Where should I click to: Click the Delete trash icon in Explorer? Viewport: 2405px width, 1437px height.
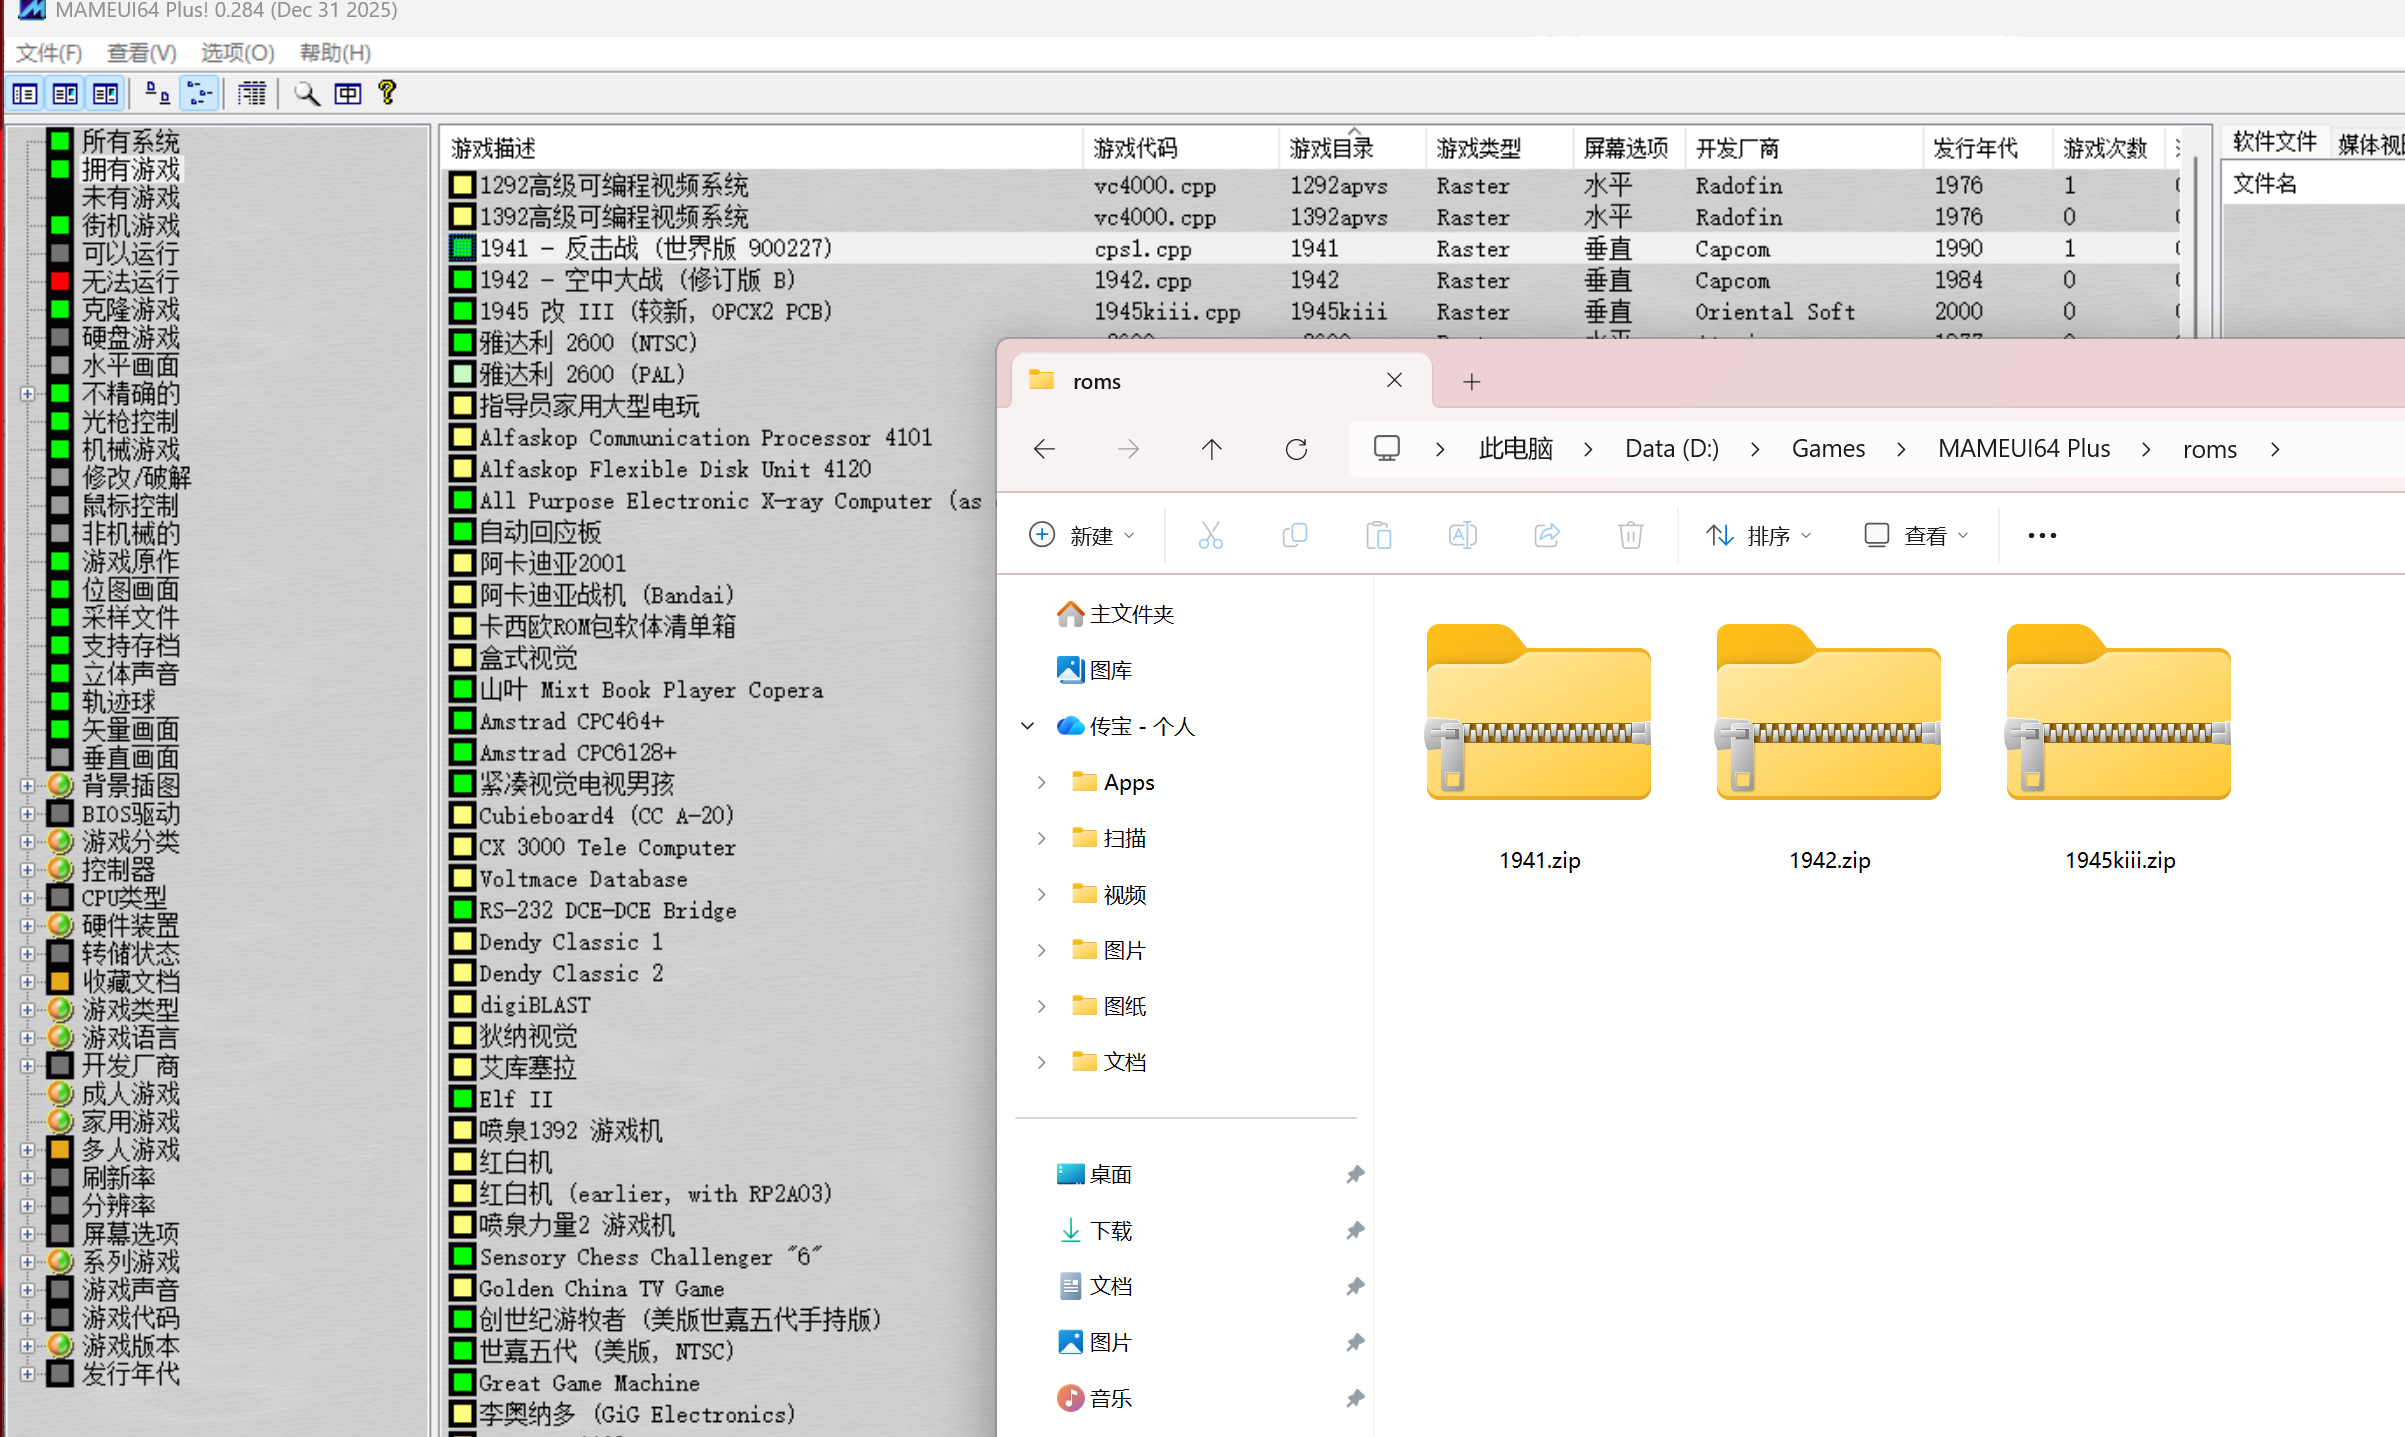pyautogui.click(x=1630, y=535)
